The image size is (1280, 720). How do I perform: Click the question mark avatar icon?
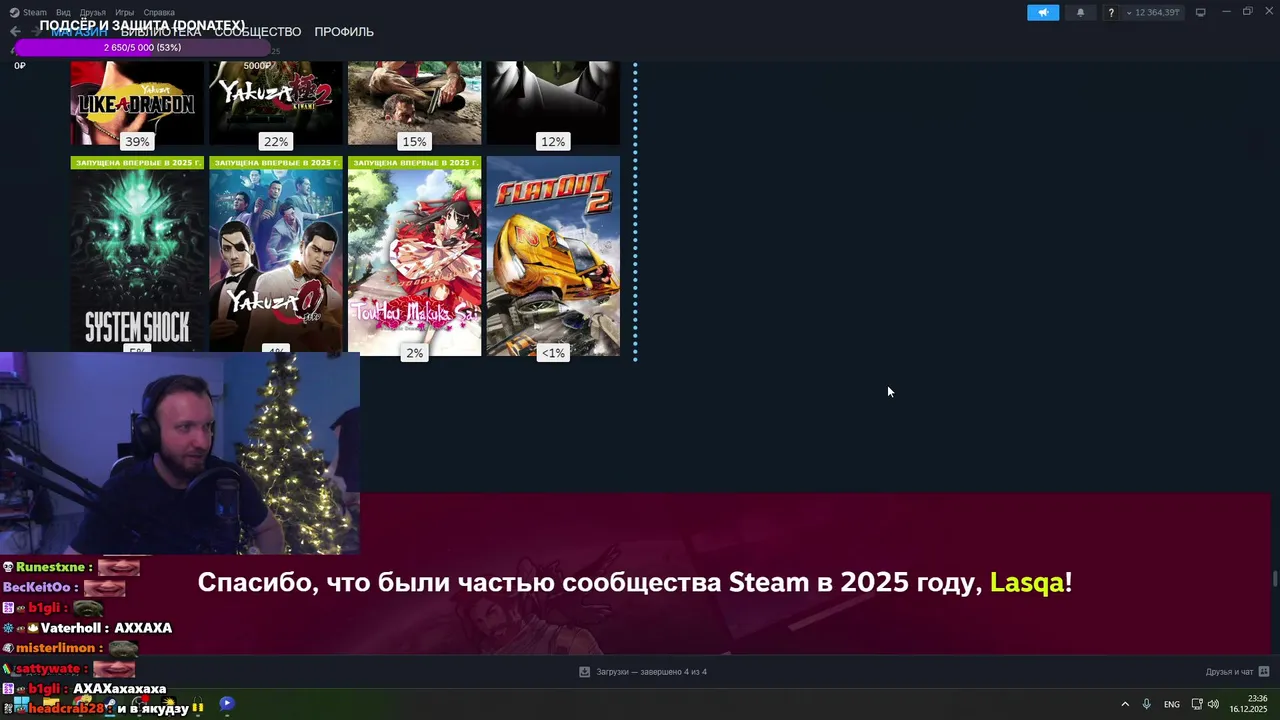(1111, 13)
